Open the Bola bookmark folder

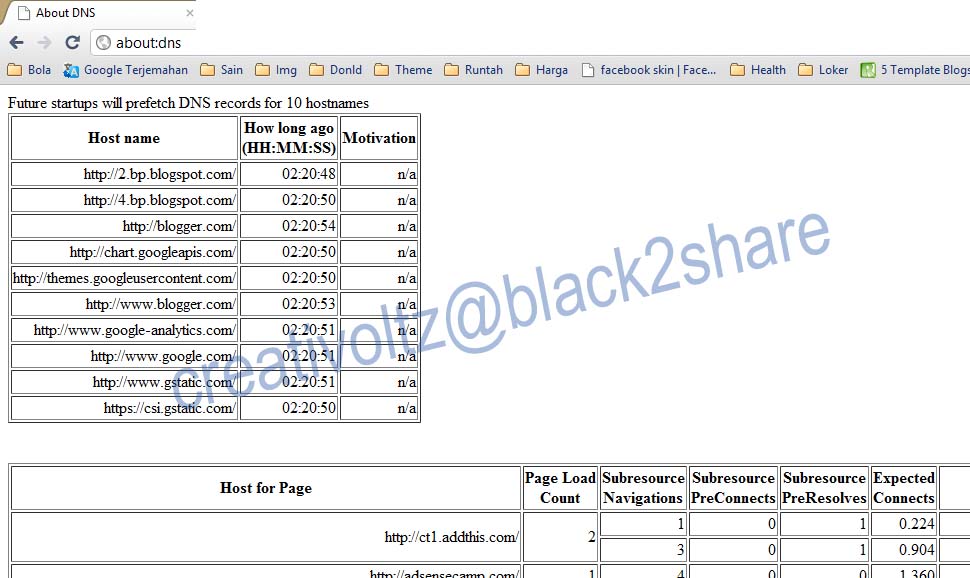[x=29, y=70]
